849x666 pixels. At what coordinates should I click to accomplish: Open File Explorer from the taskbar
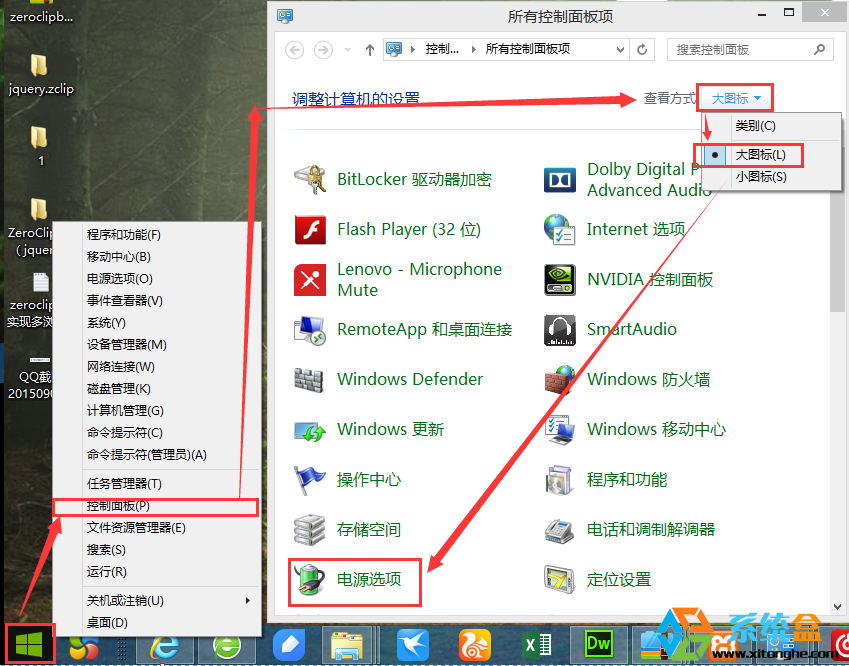point(347,645)
